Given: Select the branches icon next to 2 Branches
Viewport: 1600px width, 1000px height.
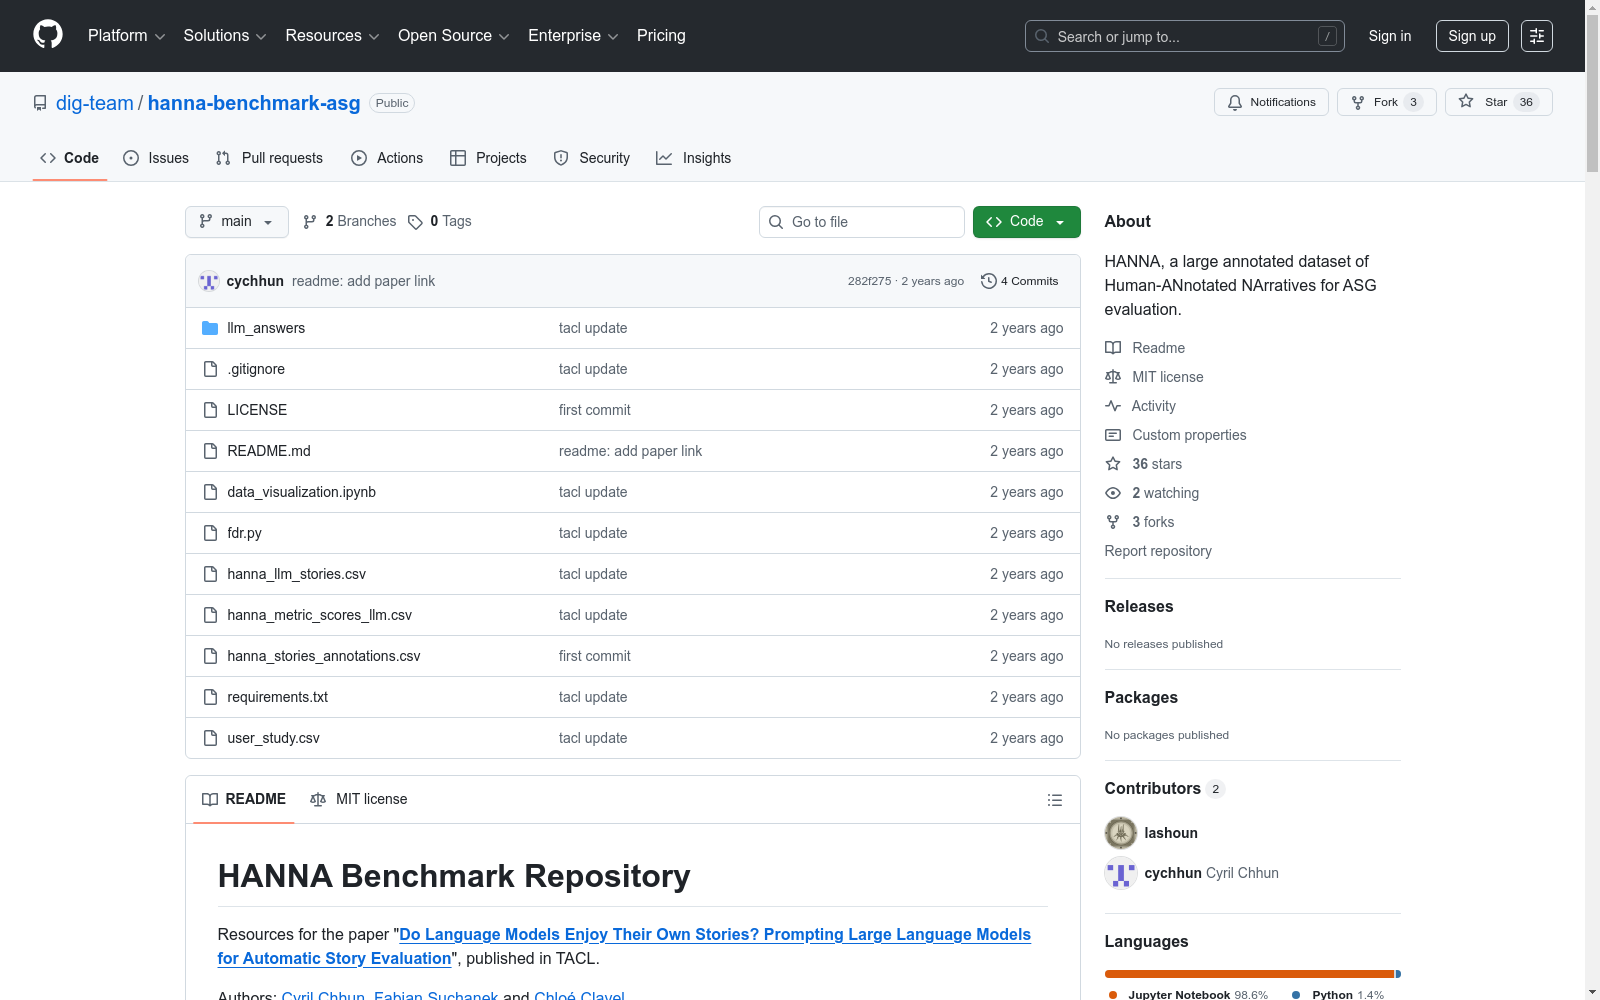Looking at the screenshot, I should 310,222.
